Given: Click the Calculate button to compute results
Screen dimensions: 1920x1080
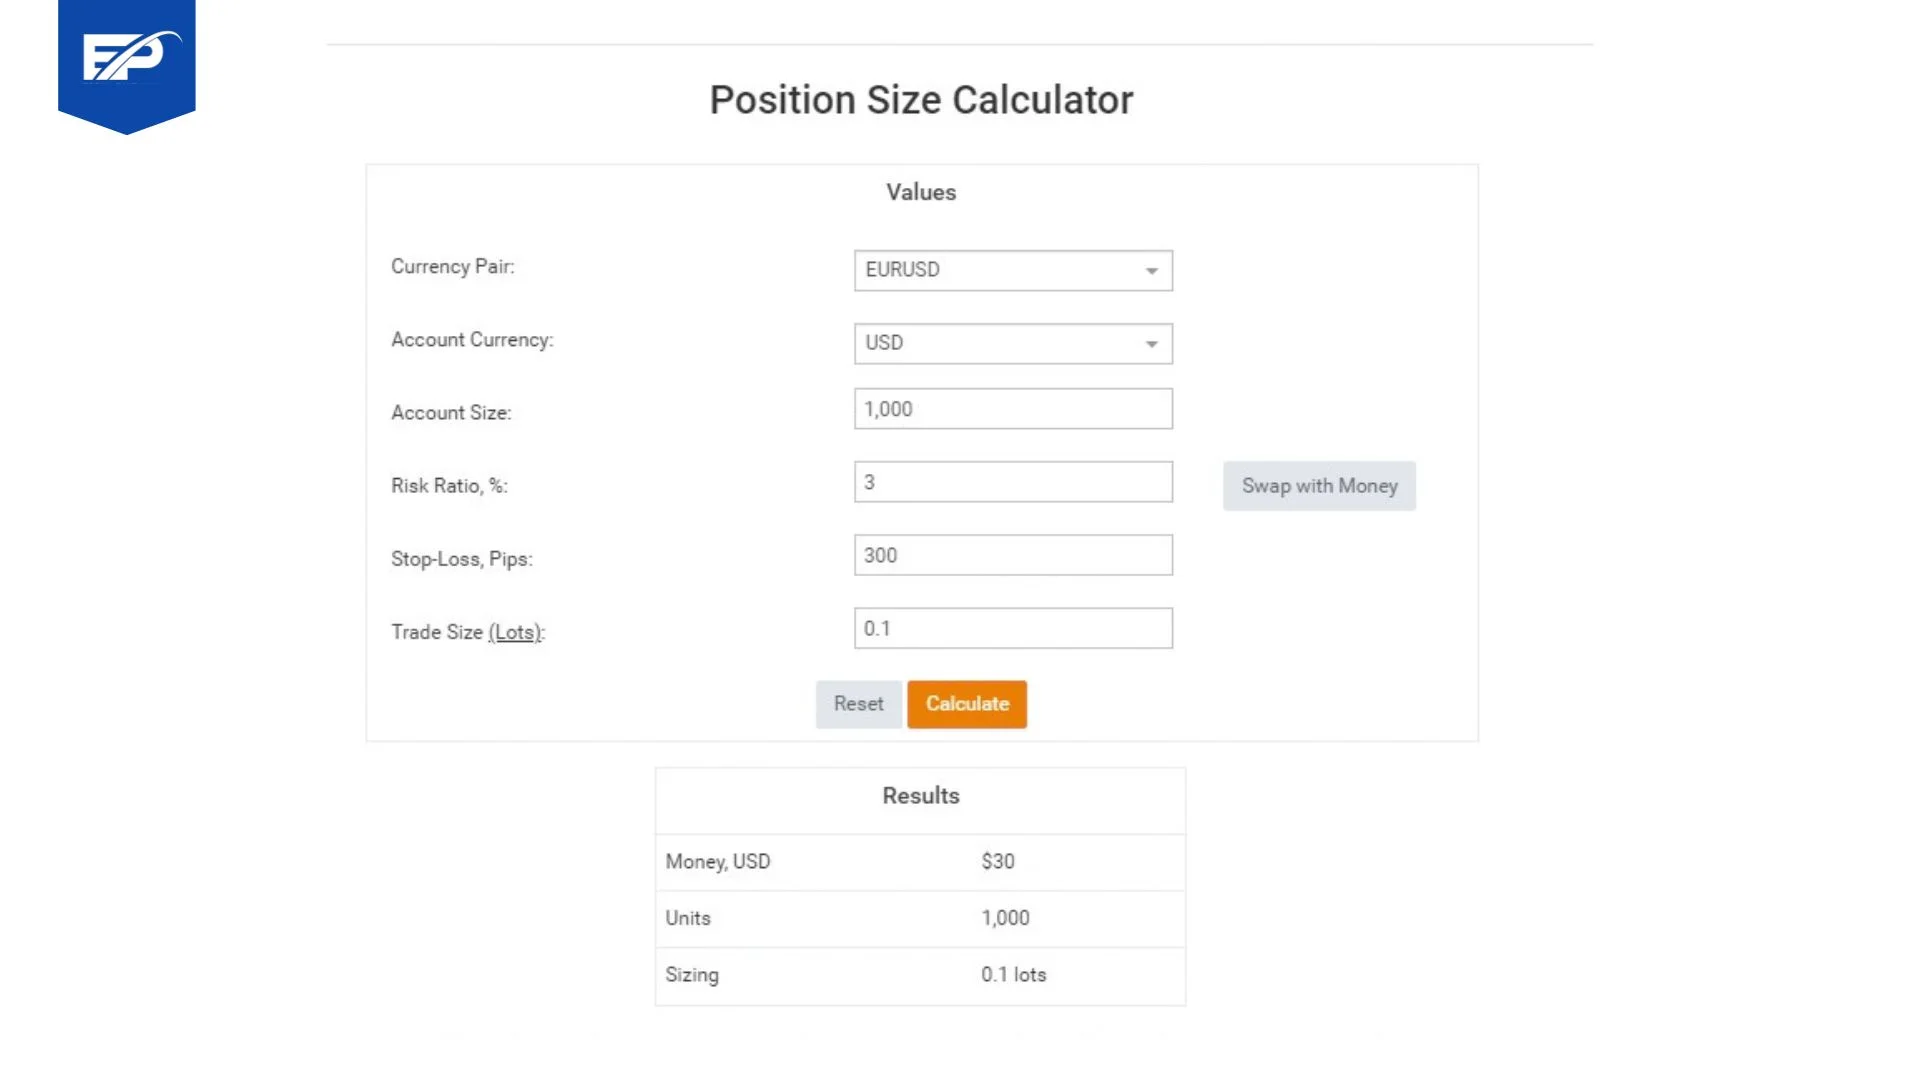Looking at the screenshot, I should 967,703.
